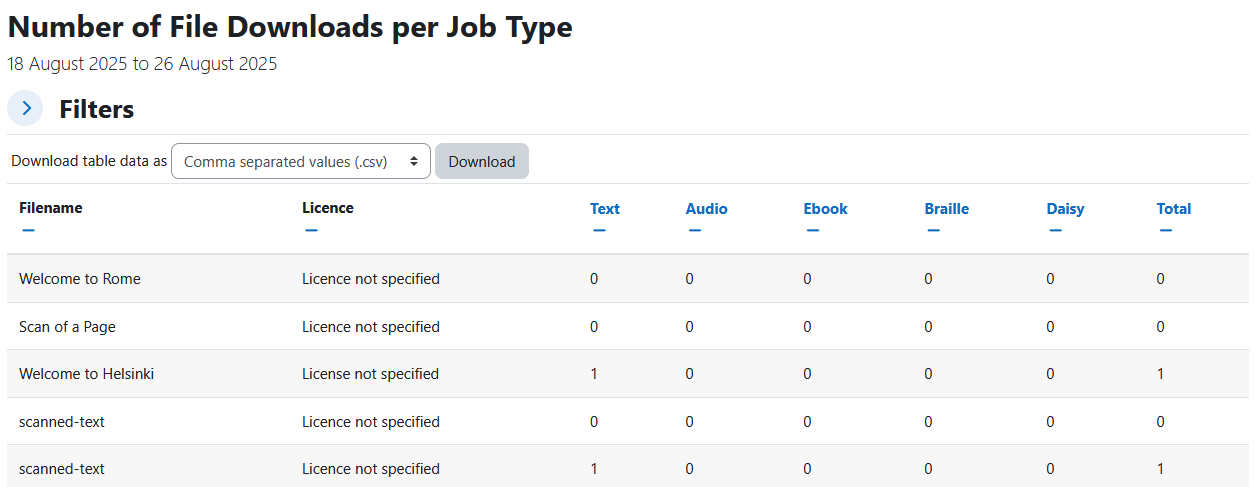The image size is (1254, 487).
Task: Sort table by Ebook column
Action: (x=825, y=209)
